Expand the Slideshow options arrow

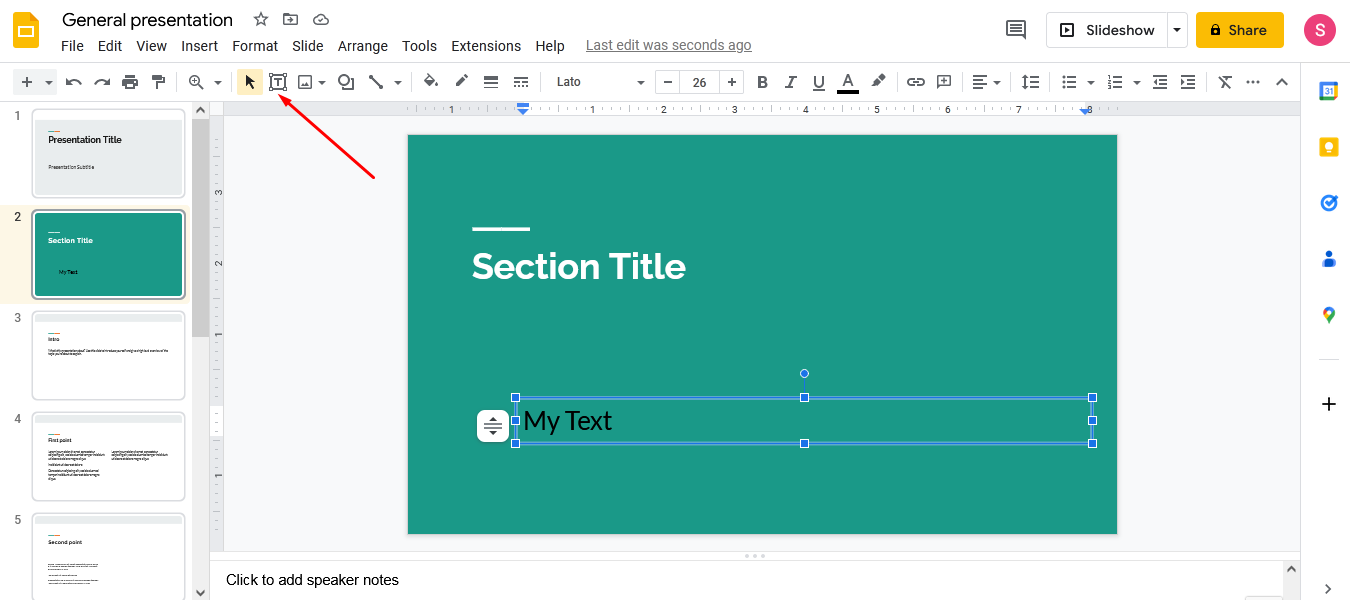click(1177, 30)
